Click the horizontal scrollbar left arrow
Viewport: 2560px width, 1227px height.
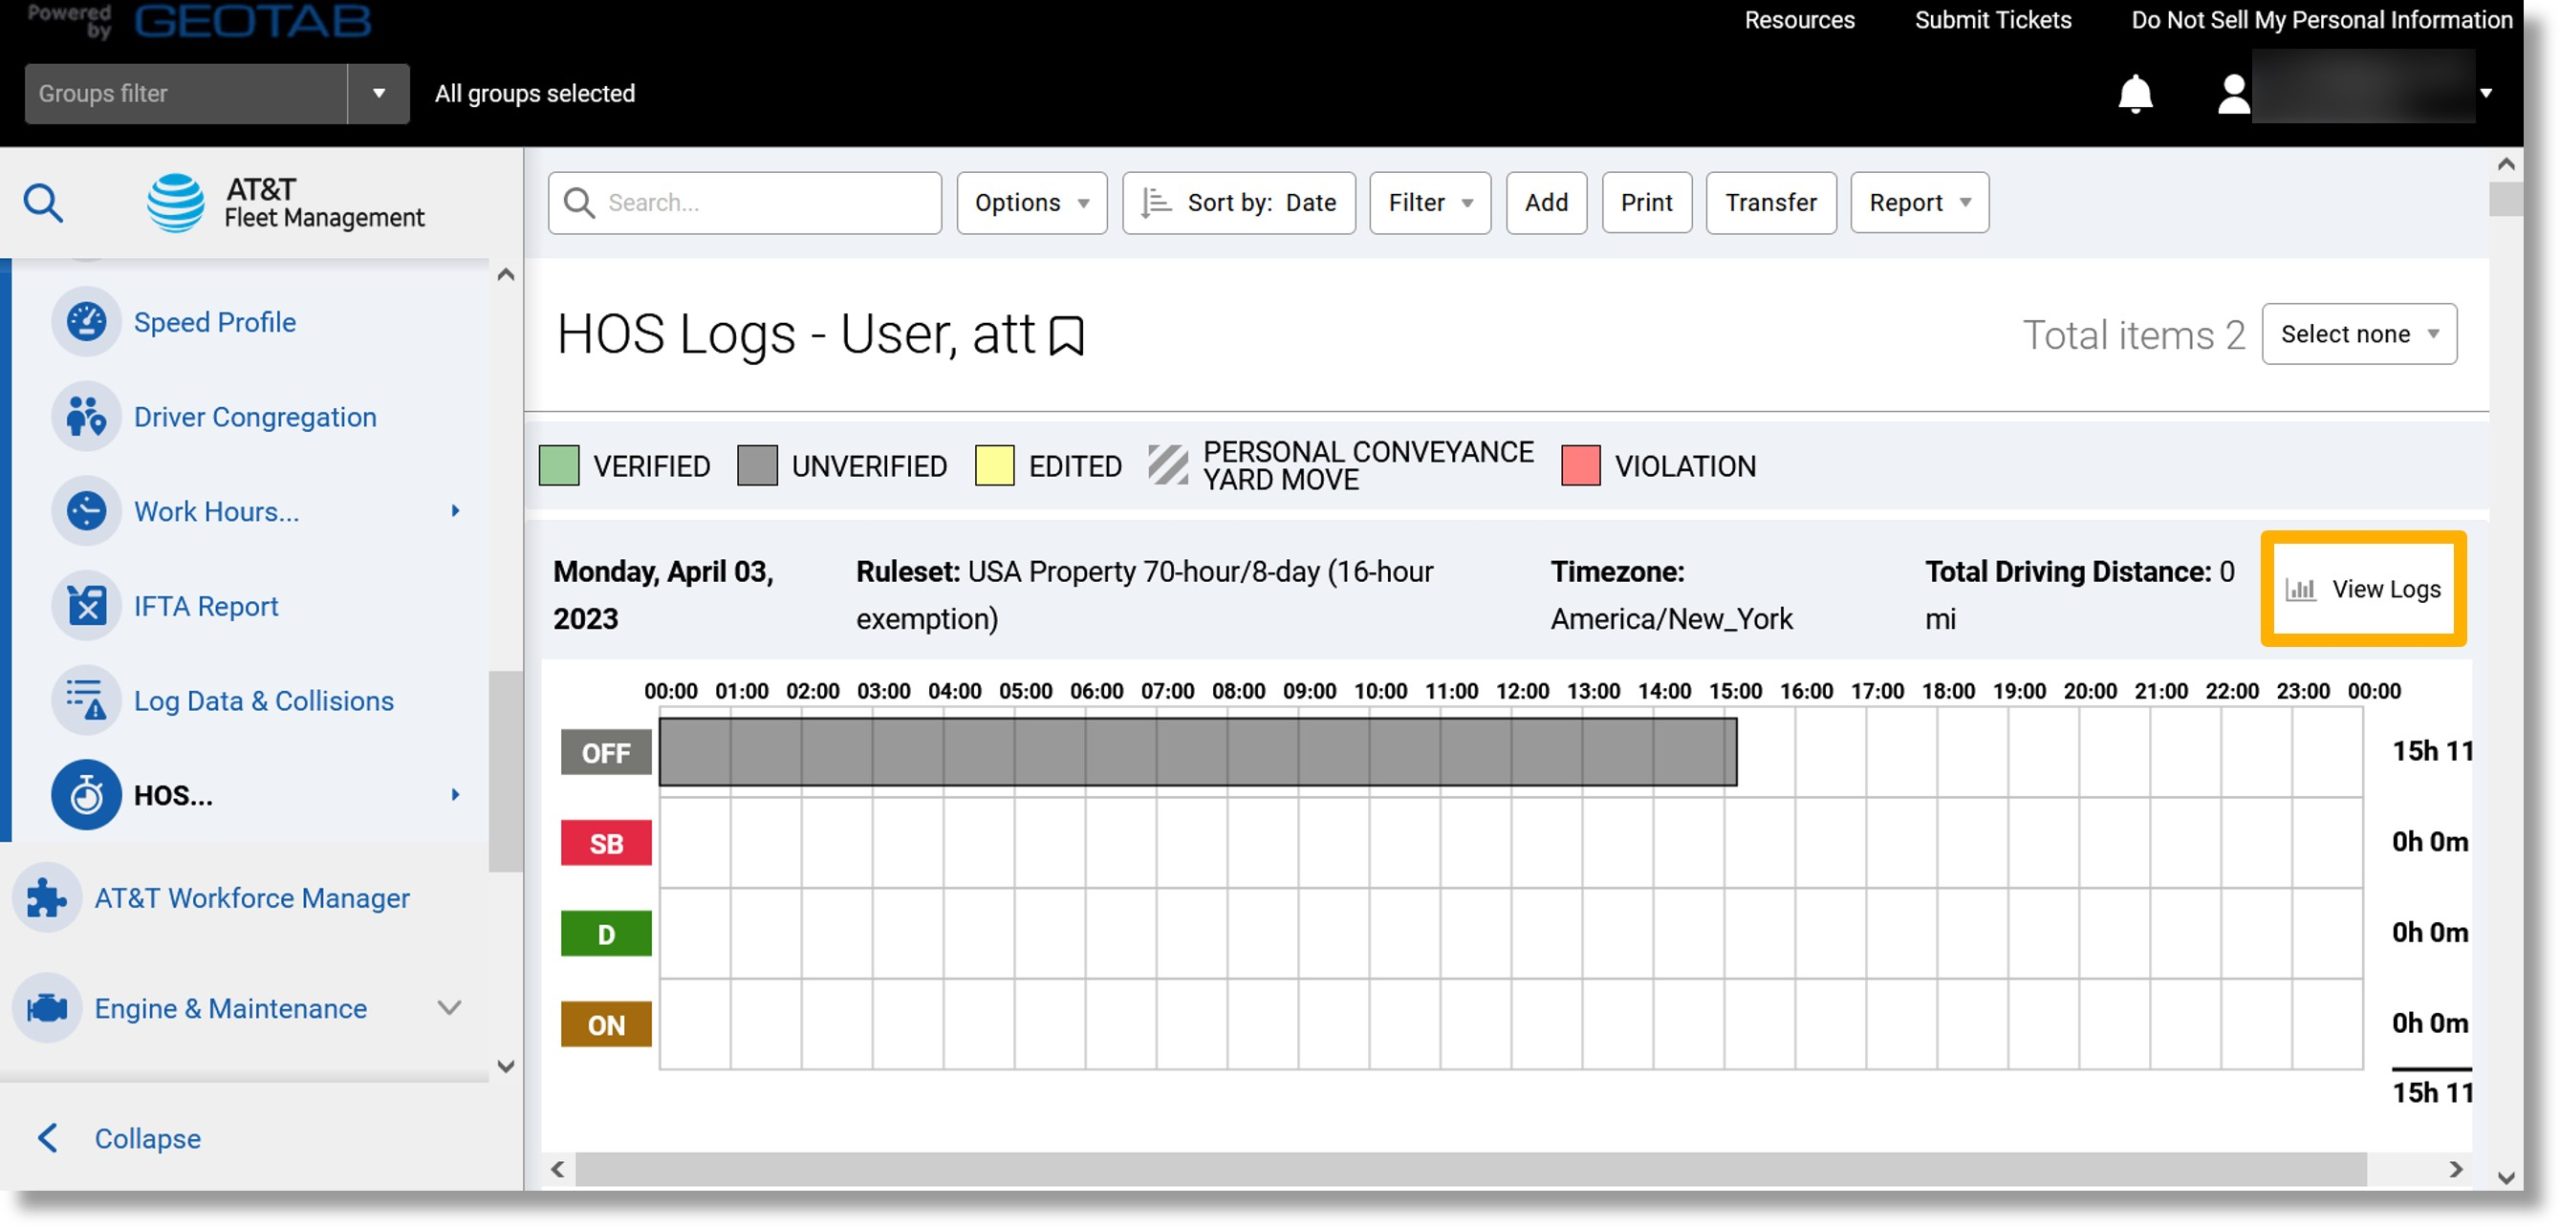coord(558,1169)
